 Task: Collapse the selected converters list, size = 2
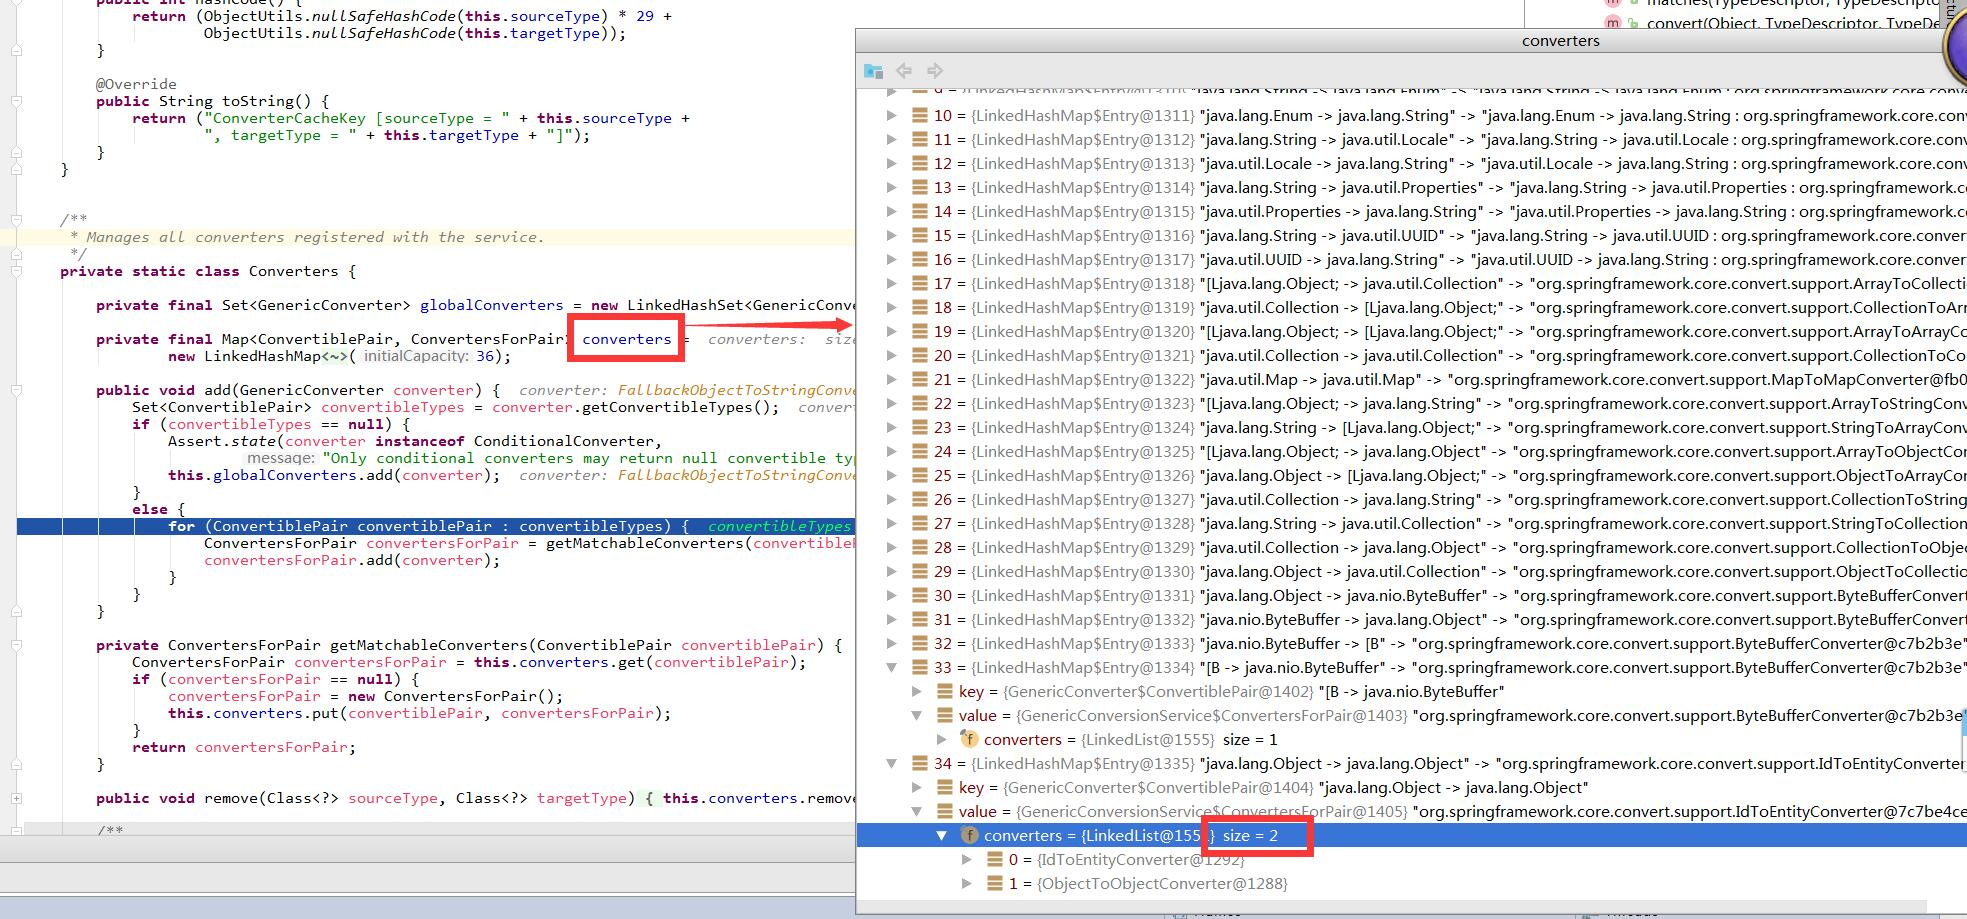click(x=941, y=835)
